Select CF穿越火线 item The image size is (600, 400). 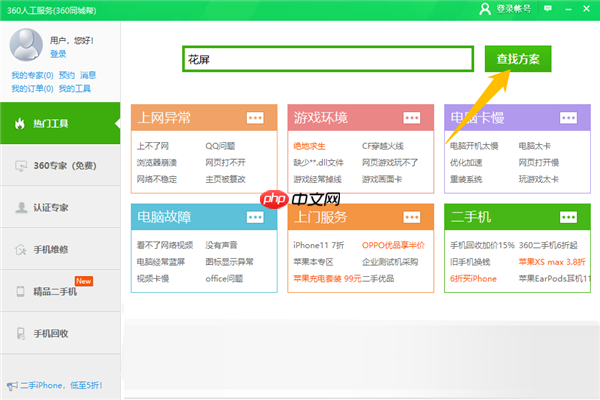(x=383, y=146)
